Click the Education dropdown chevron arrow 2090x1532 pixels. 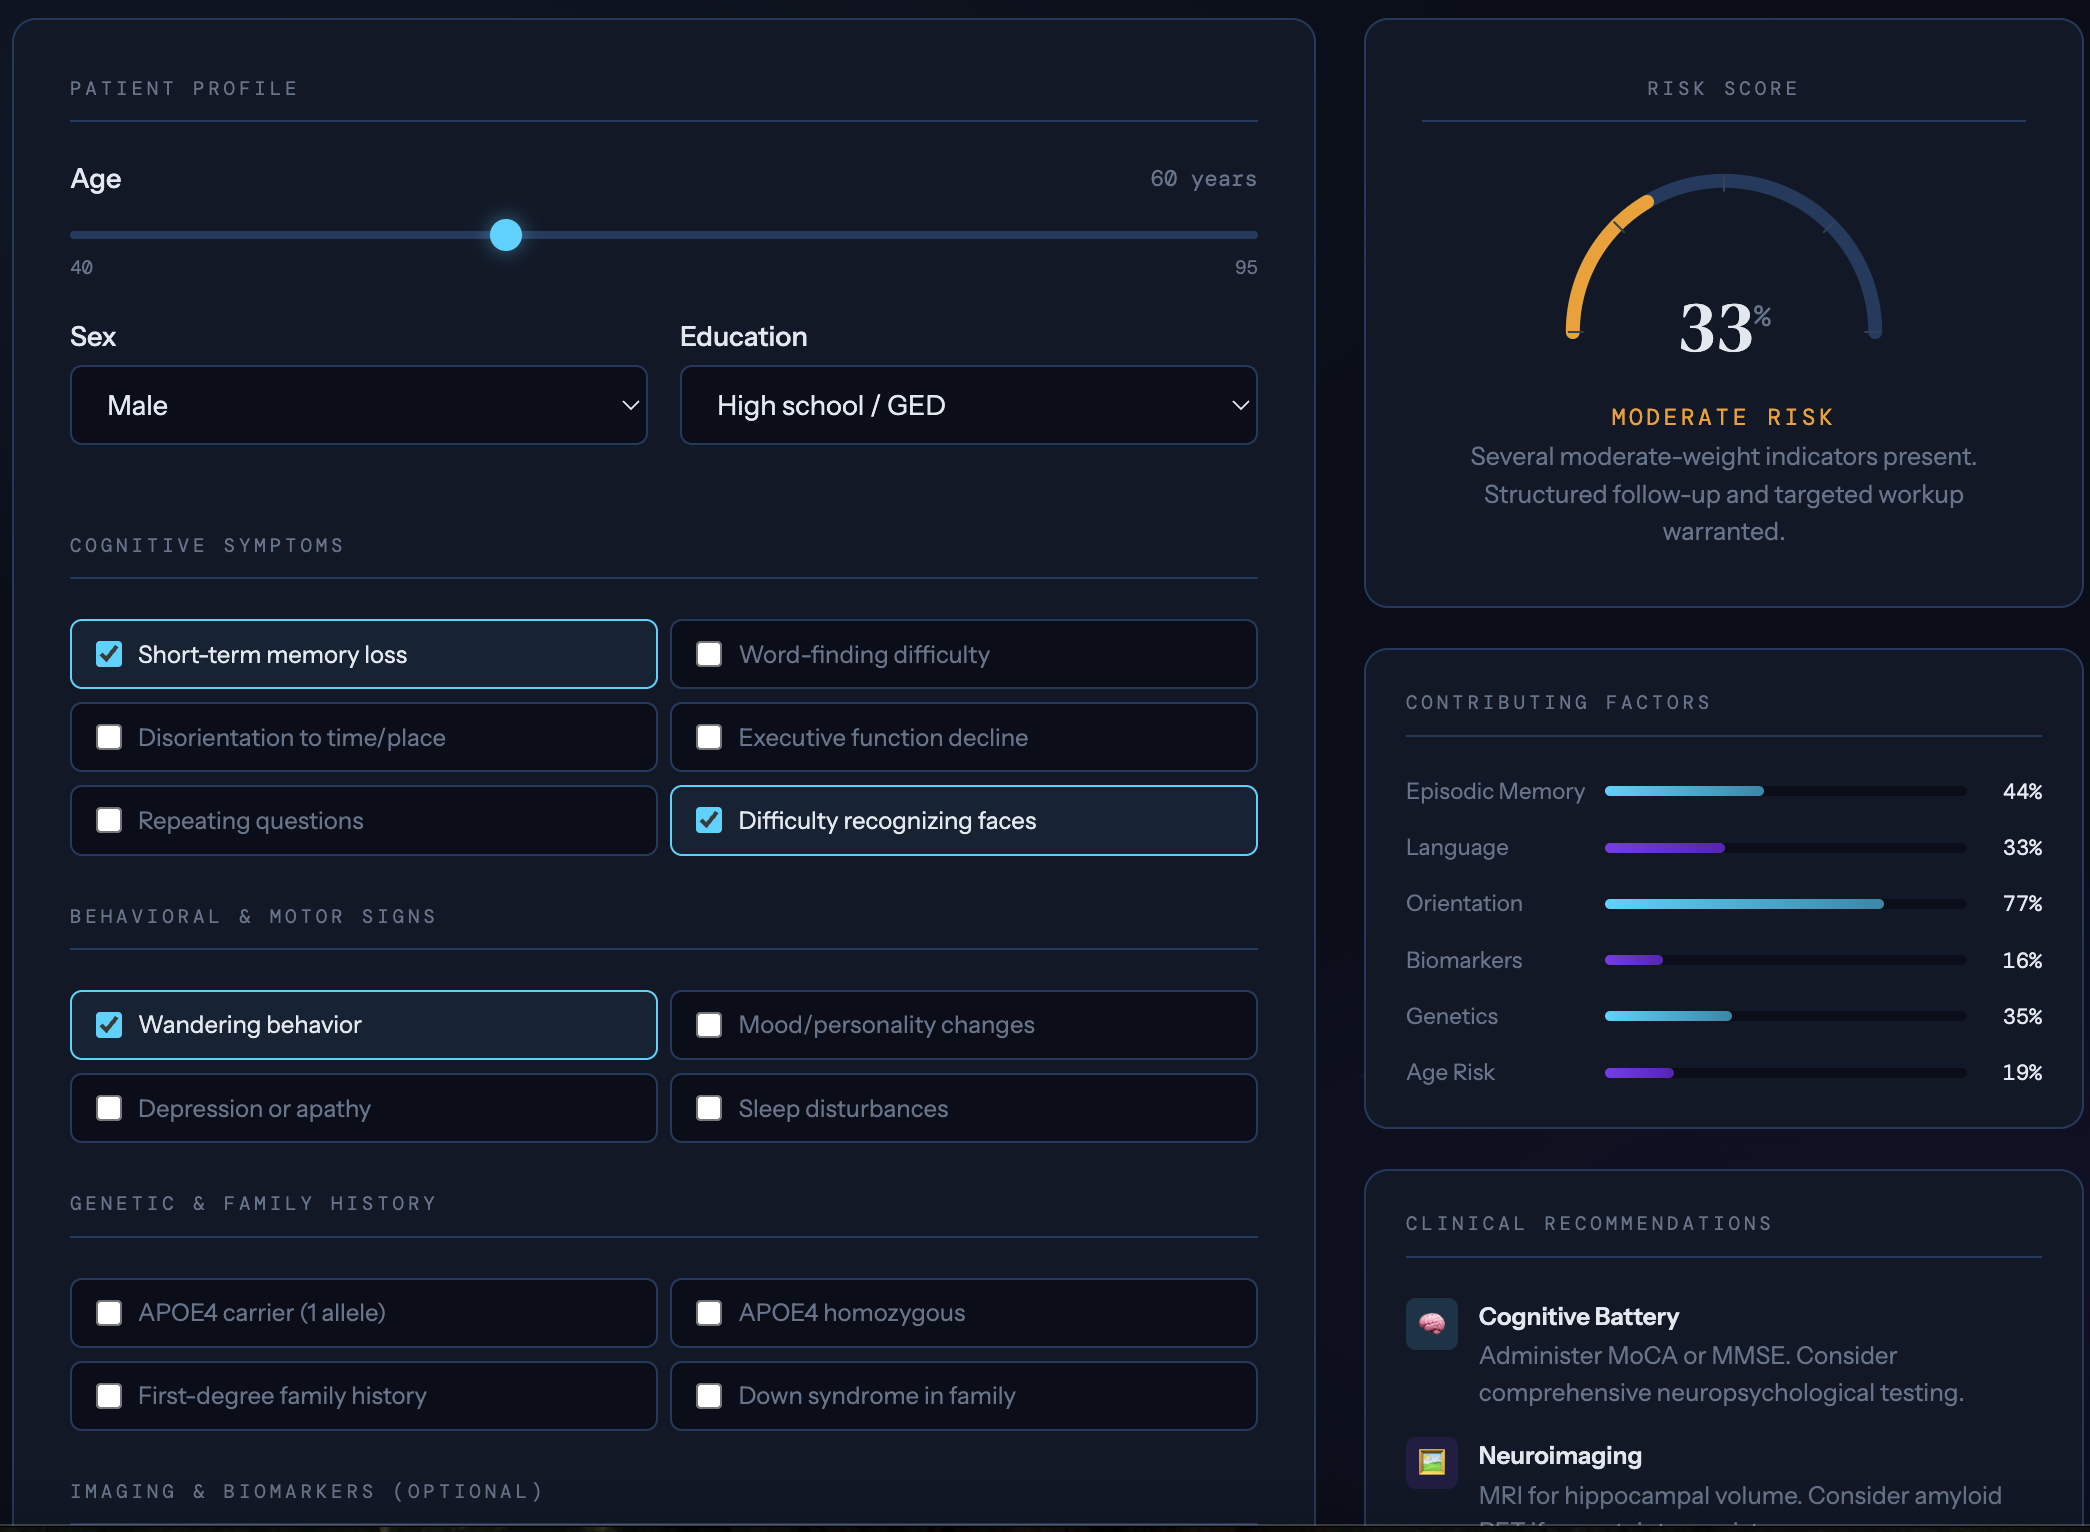[1240, 405]
